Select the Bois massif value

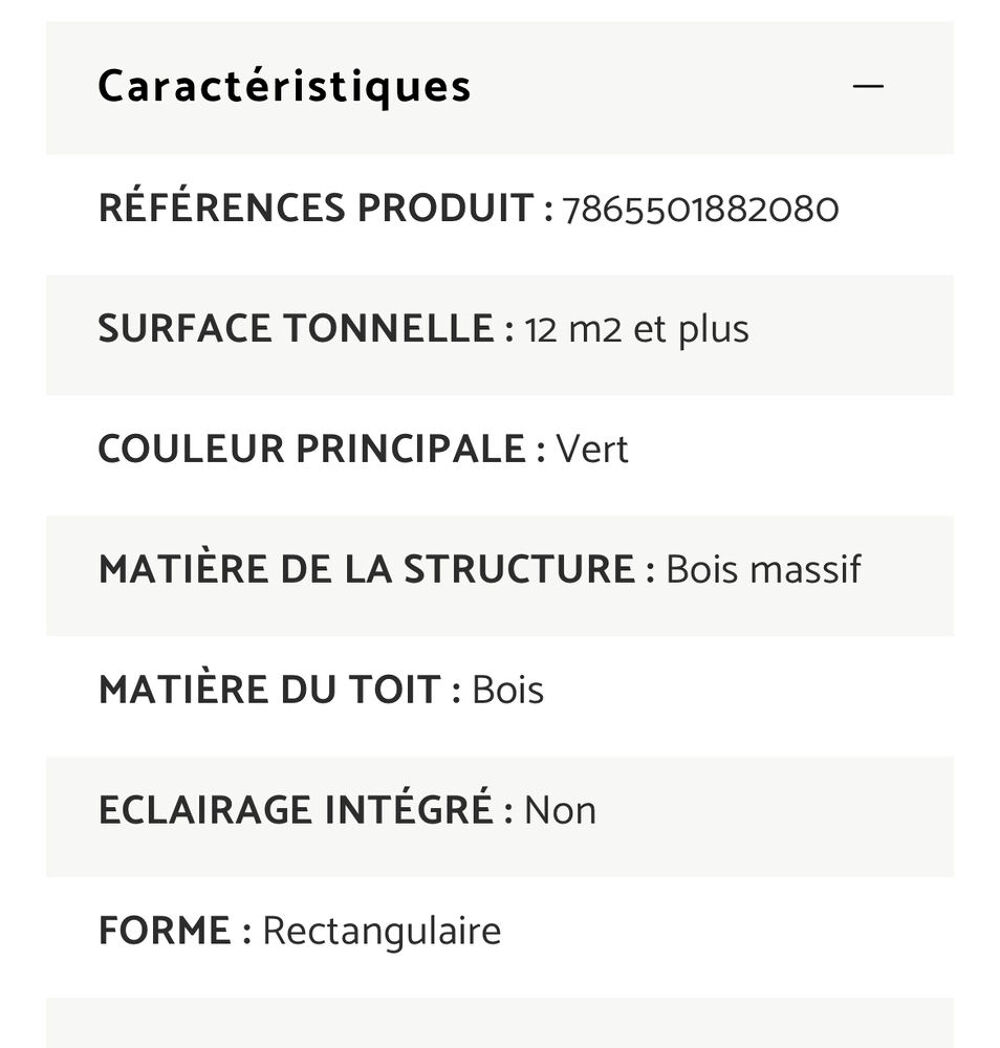tap(763, 569)
